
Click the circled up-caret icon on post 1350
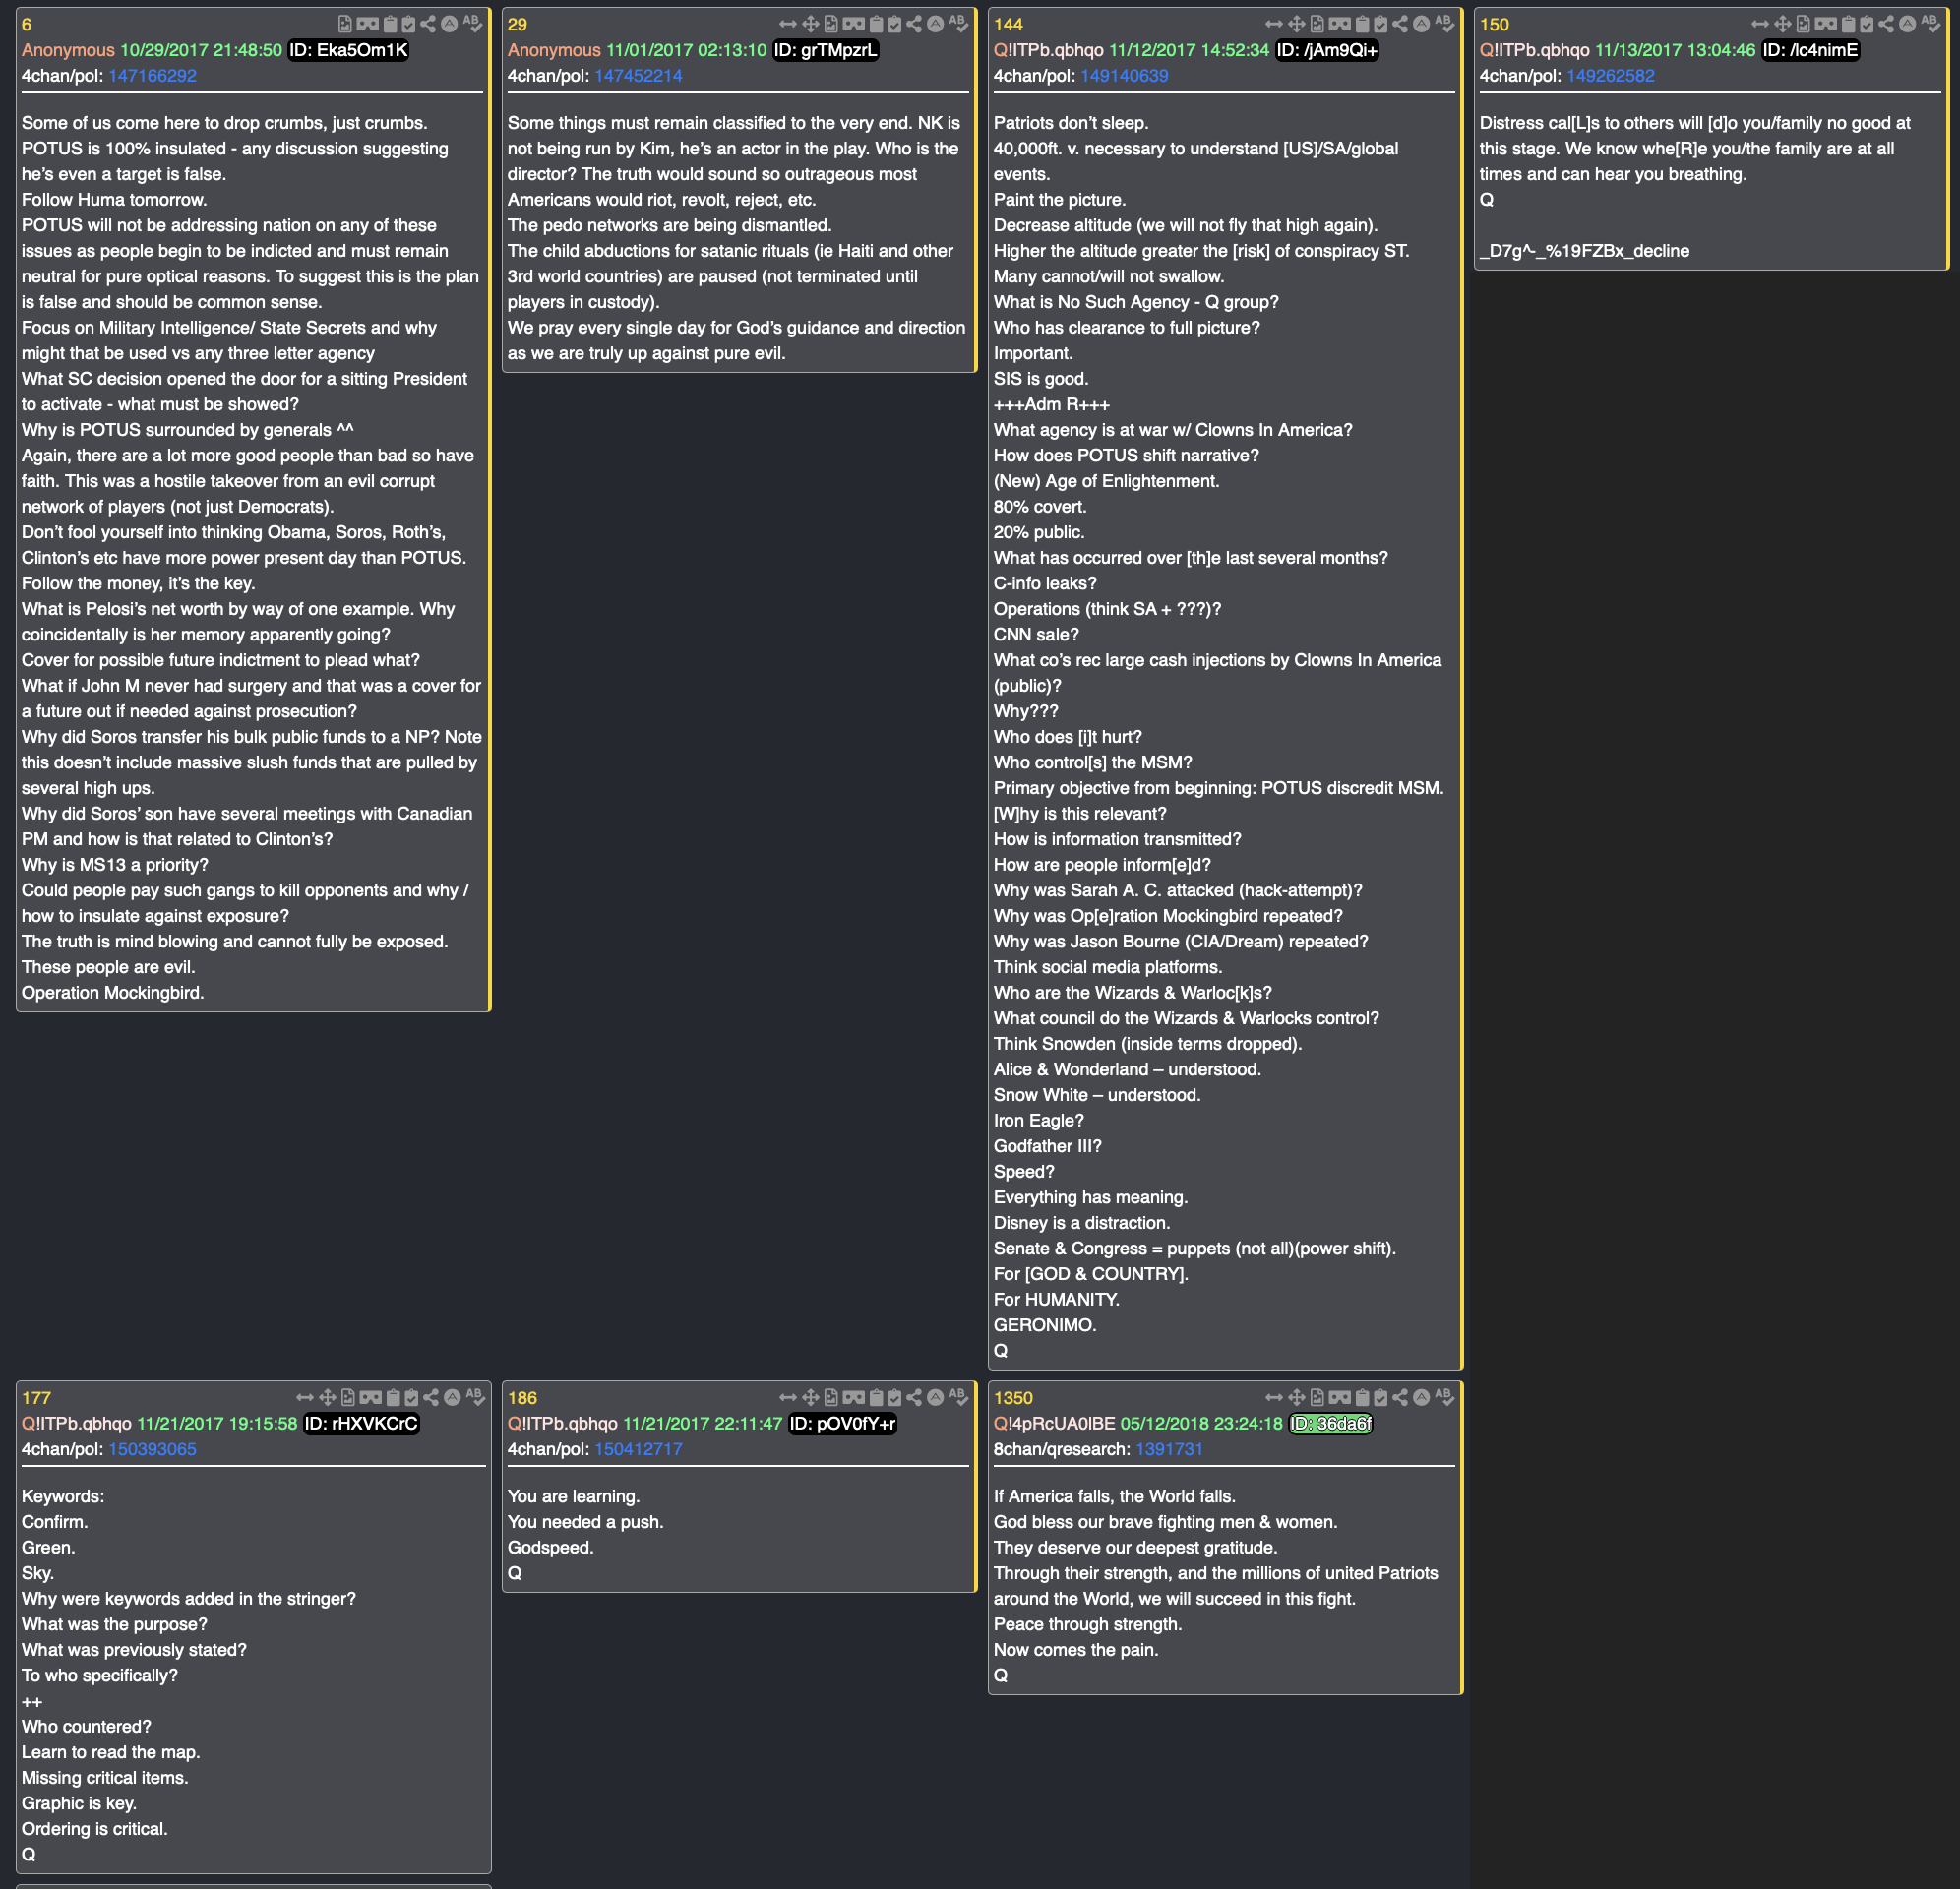pyautogui.click(x=1421, y=1397)
